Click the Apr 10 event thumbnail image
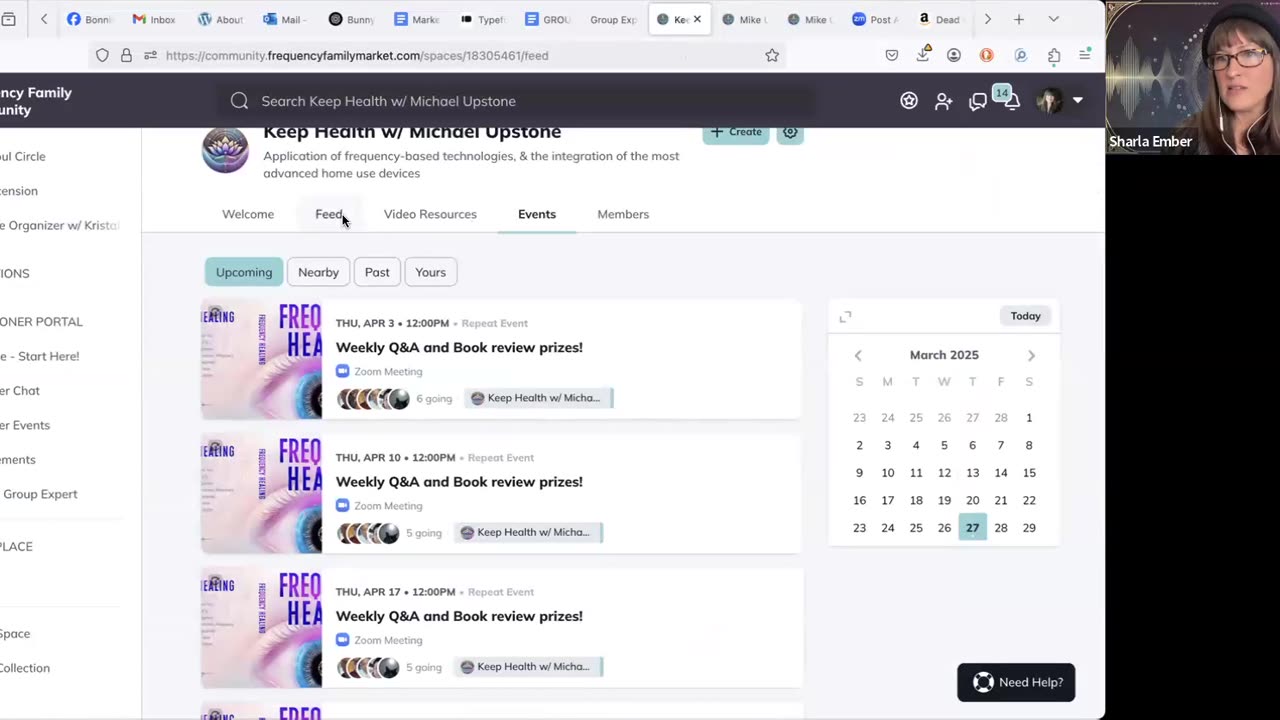The height and width of the screenshot is (720, 1280). click(261, 493)
